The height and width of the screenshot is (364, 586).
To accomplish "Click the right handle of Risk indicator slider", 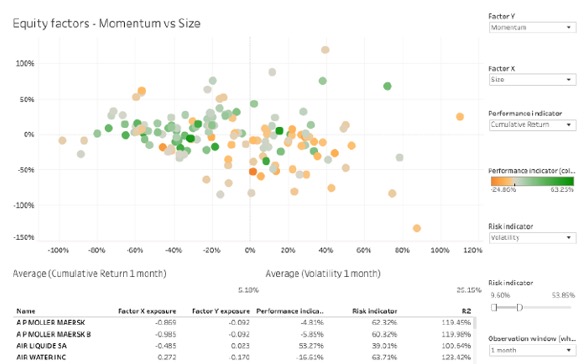I will (x=519, y=308).
